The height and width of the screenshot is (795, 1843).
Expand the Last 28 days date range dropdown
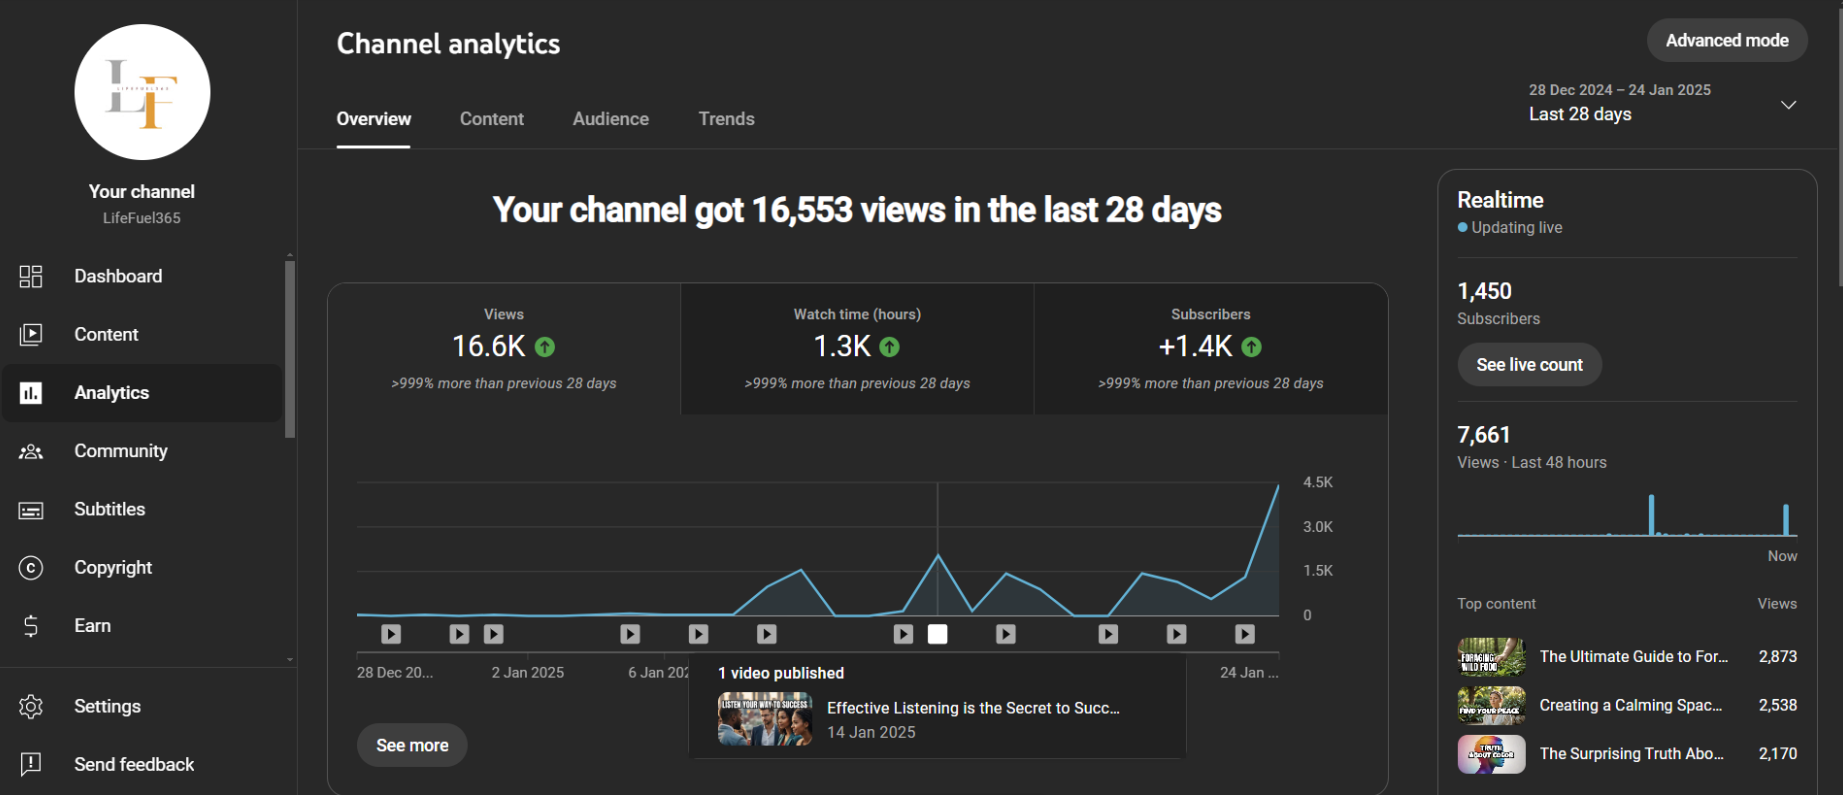[1788, 105]
